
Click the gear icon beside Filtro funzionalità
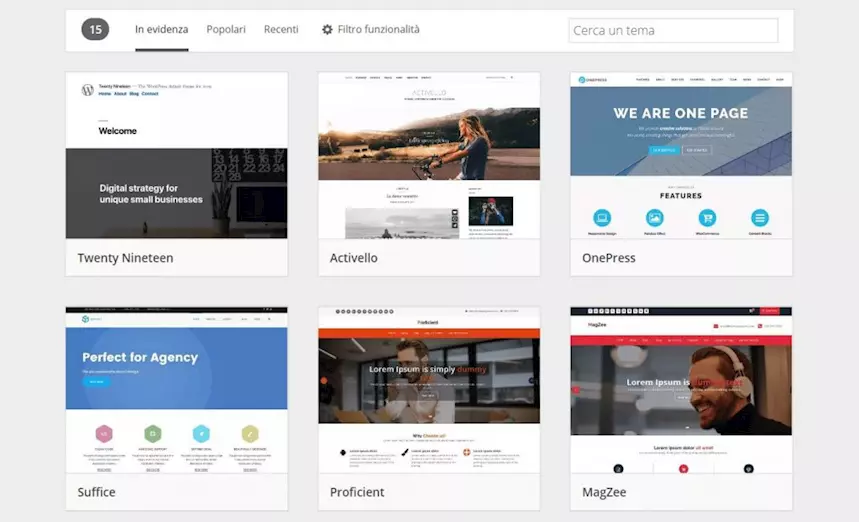[x=327, y=30]
